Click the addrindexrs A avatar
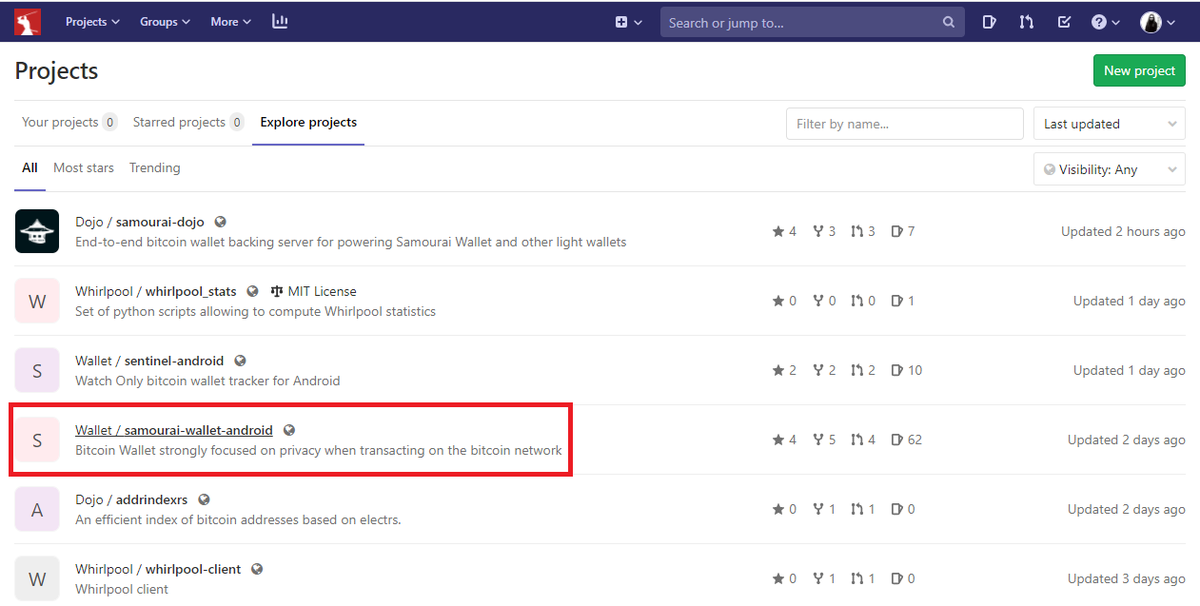 (37, 509)
